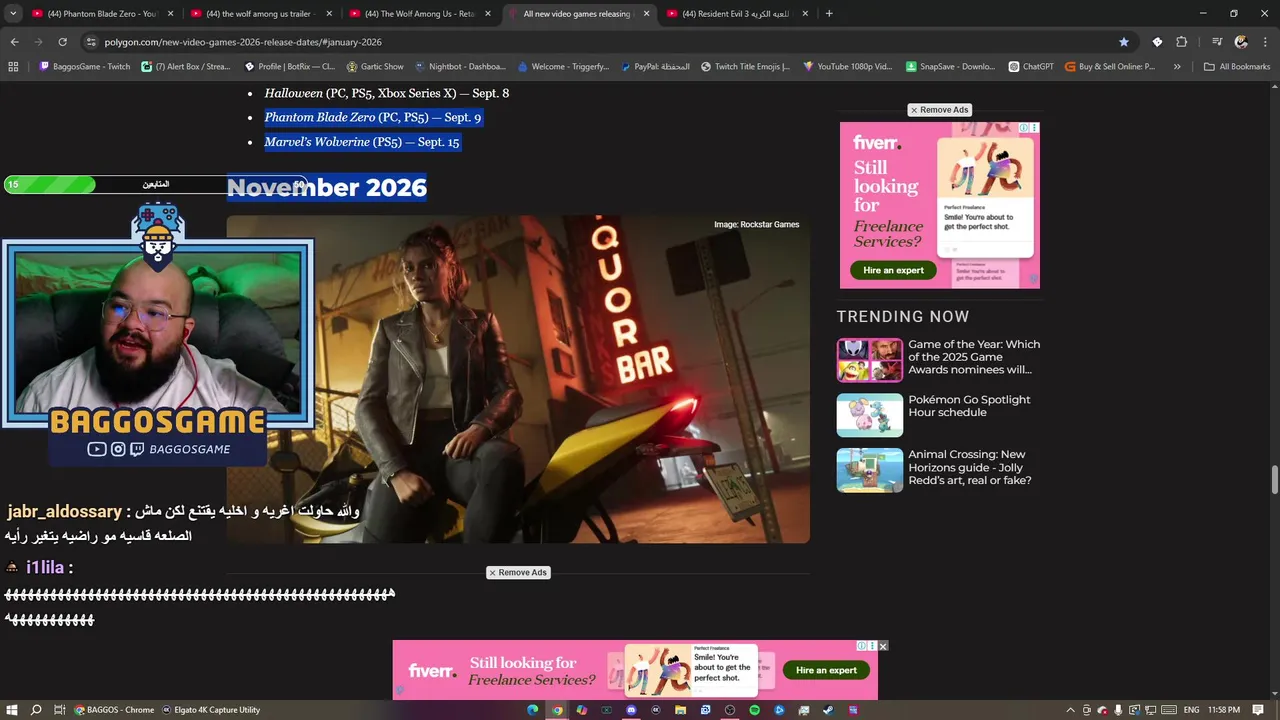The image size is (1280, 720).
Task: Close the Resident Evil 3 tab
Action: tap(805, 14)
